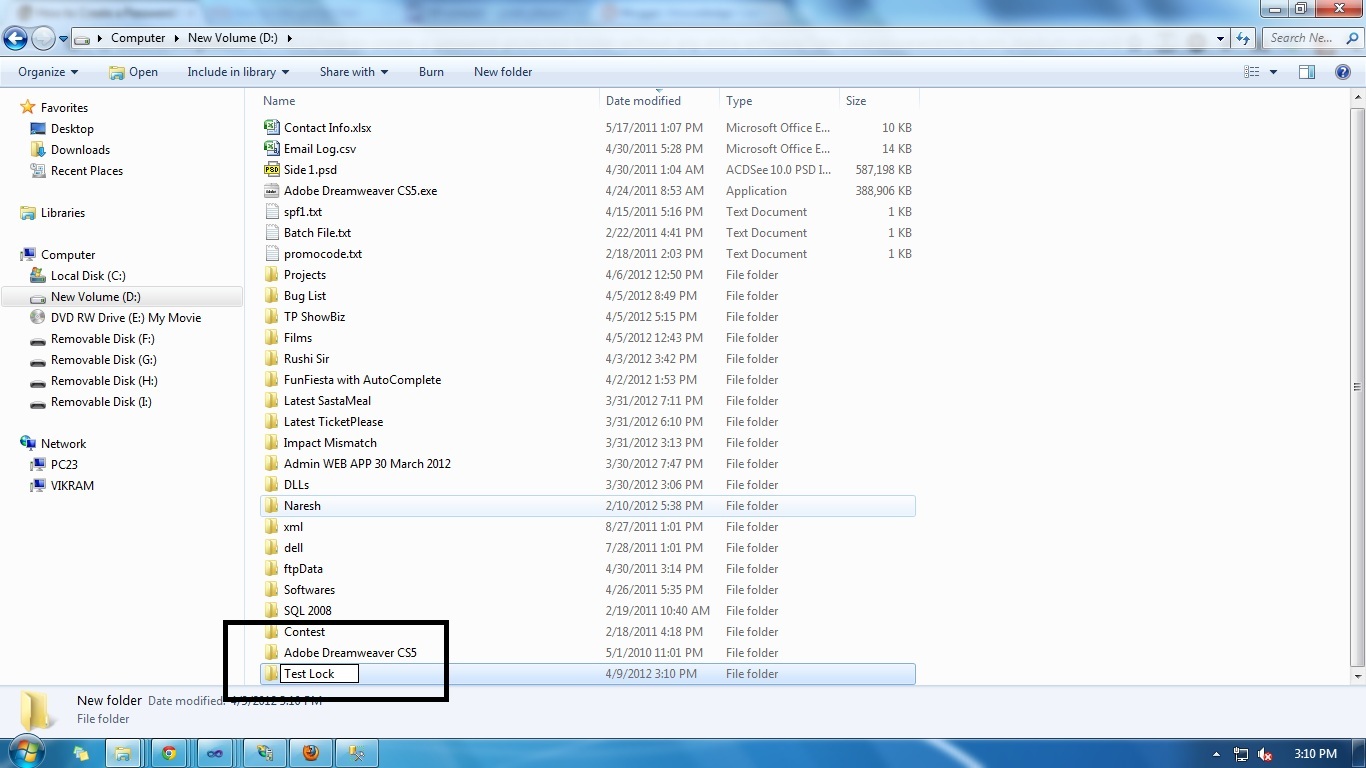The width and height of the screenshot is (1366, 768).
Task: Expand the Include in library dropdown
Action: [237, 71]
